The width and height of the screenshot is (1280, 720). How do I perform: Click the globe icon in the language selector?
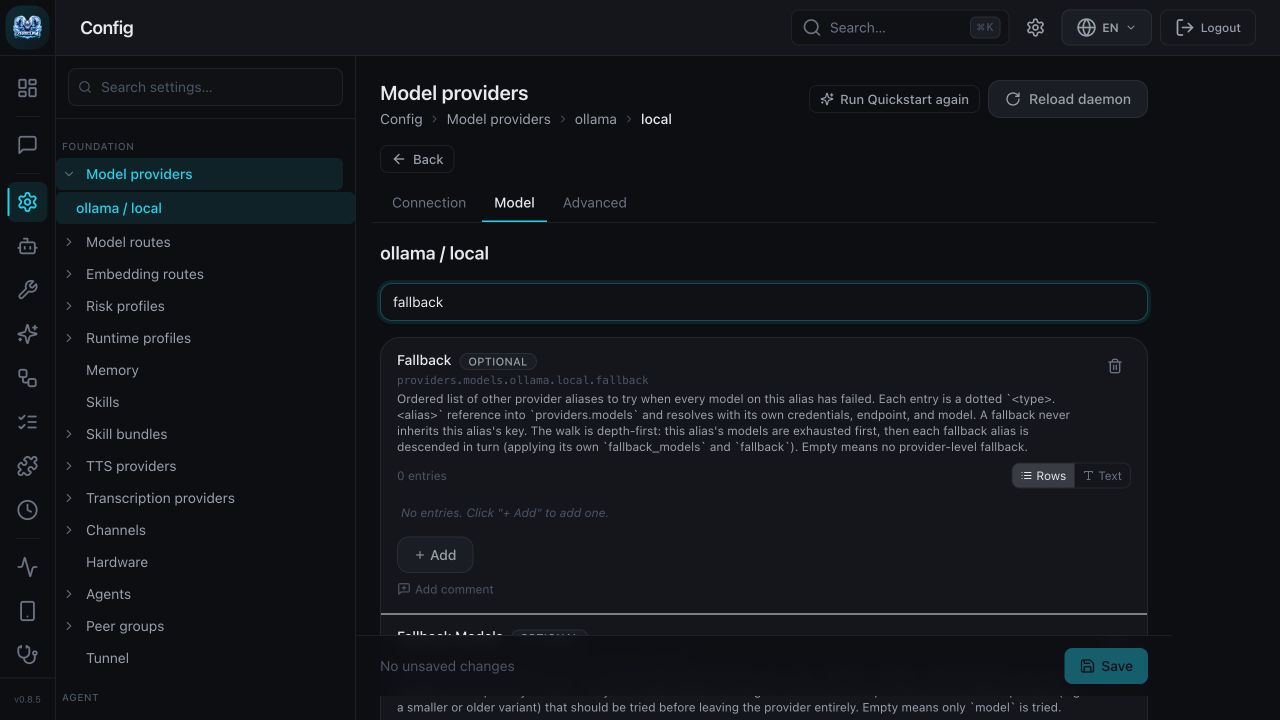[1086, 28]
